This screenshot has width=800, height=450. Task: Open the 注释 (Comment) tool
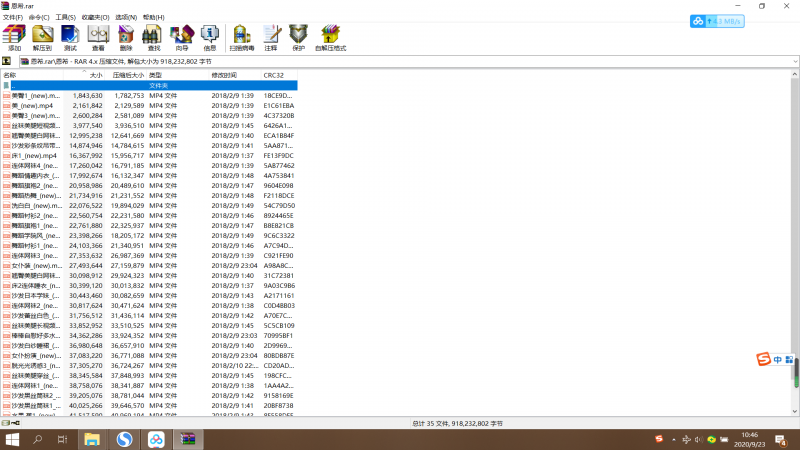pyautogui.click(x=271, y=38)
